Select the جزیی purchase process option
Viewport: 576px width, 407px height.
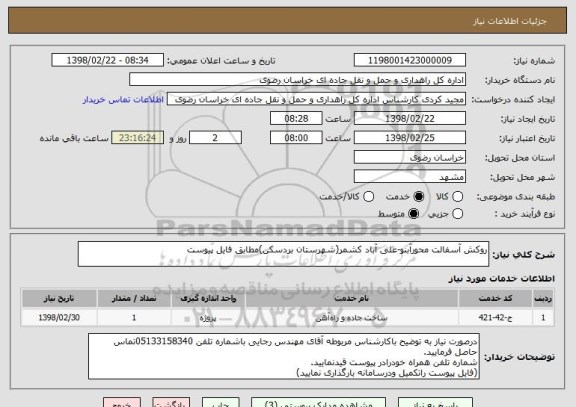[457, 213]
